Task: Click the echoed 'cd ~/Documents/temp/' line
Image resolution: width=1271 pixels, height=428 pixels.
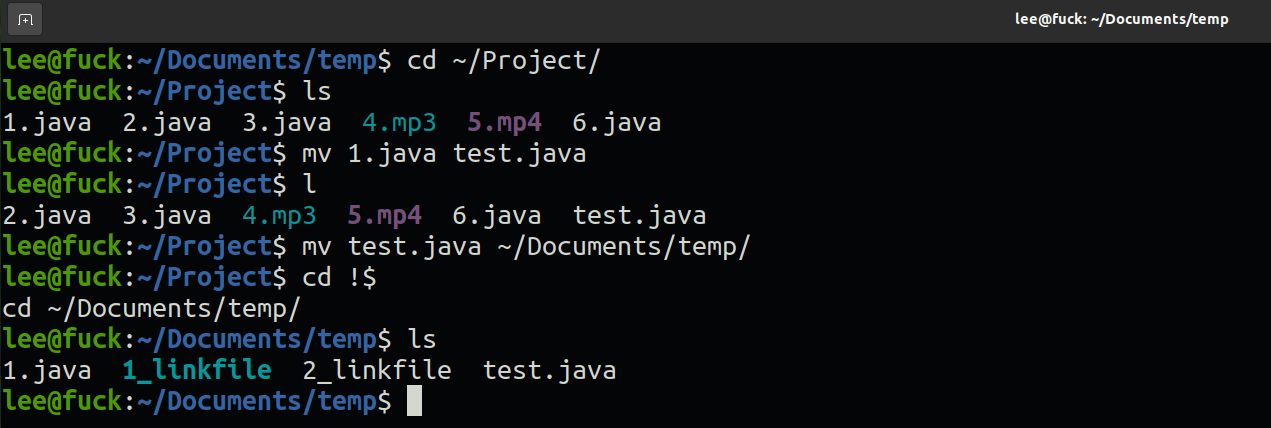Action: tap(152, 309)
